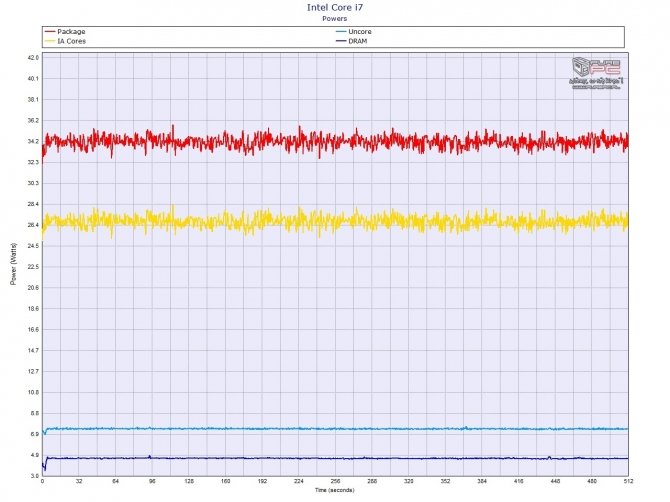
Task: Click the IA Cores legend entry
Action: pyautogui.click(x=65, y=41)
